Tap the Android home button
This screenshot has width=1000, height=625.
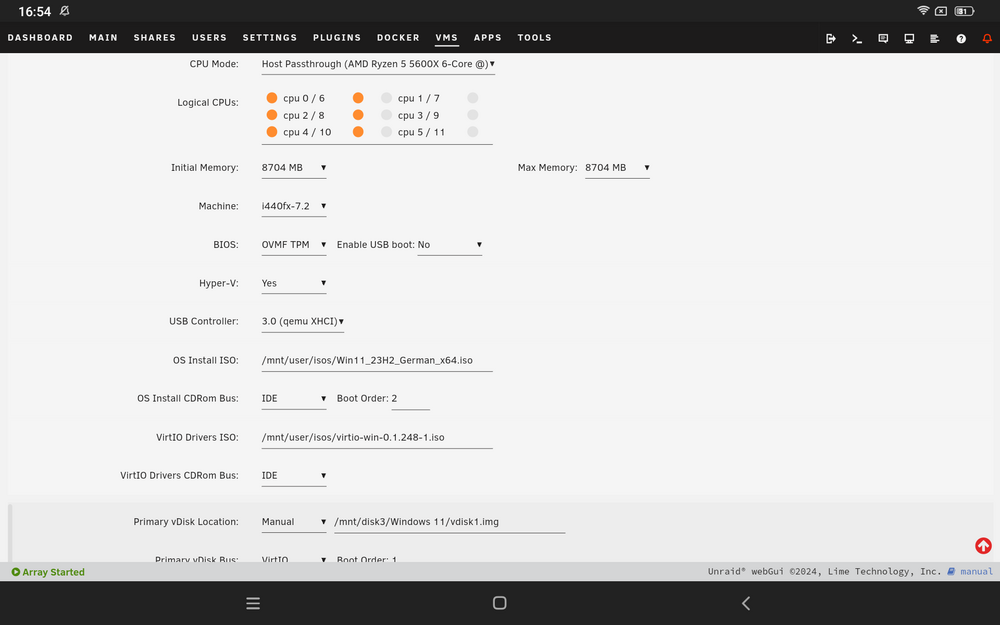point(499,603)
